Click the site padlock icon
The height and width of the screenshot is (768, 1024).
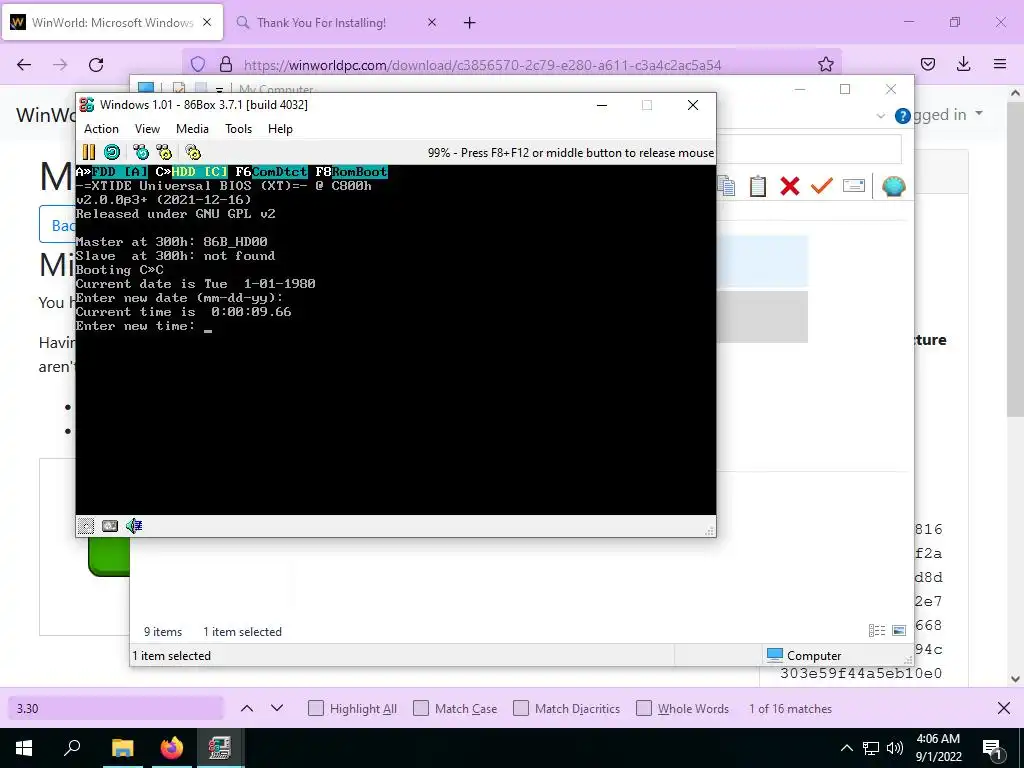point(226,64)
